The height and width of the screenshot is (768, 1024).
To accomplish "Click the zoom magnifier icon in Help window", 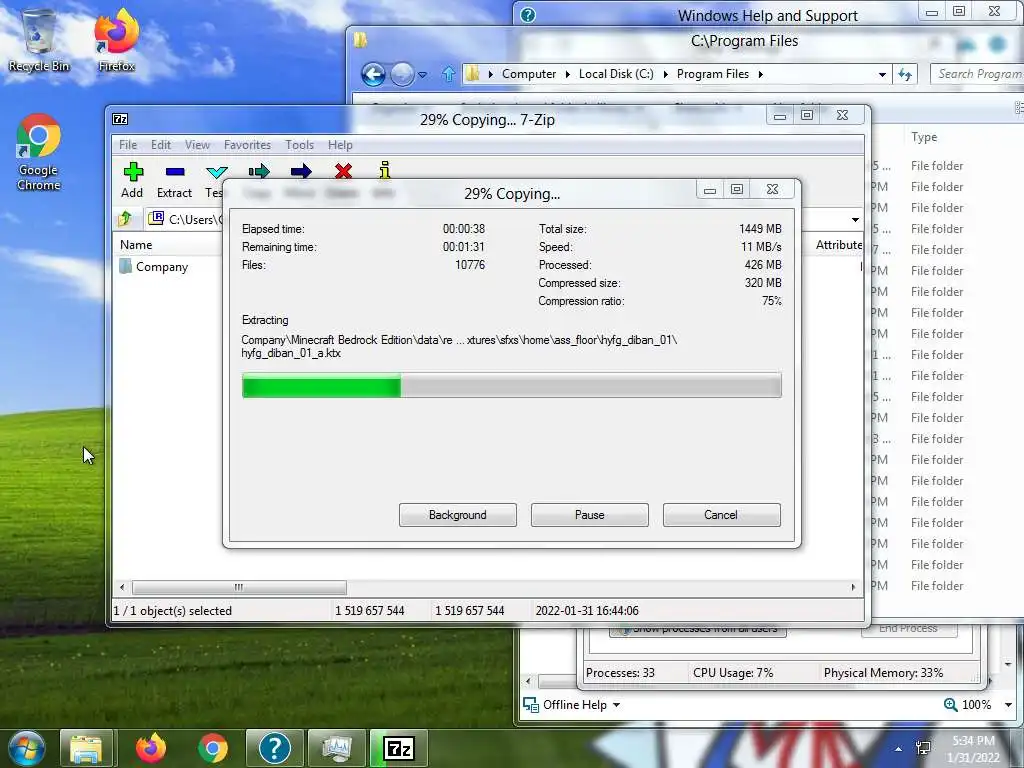I will point(950,705).
